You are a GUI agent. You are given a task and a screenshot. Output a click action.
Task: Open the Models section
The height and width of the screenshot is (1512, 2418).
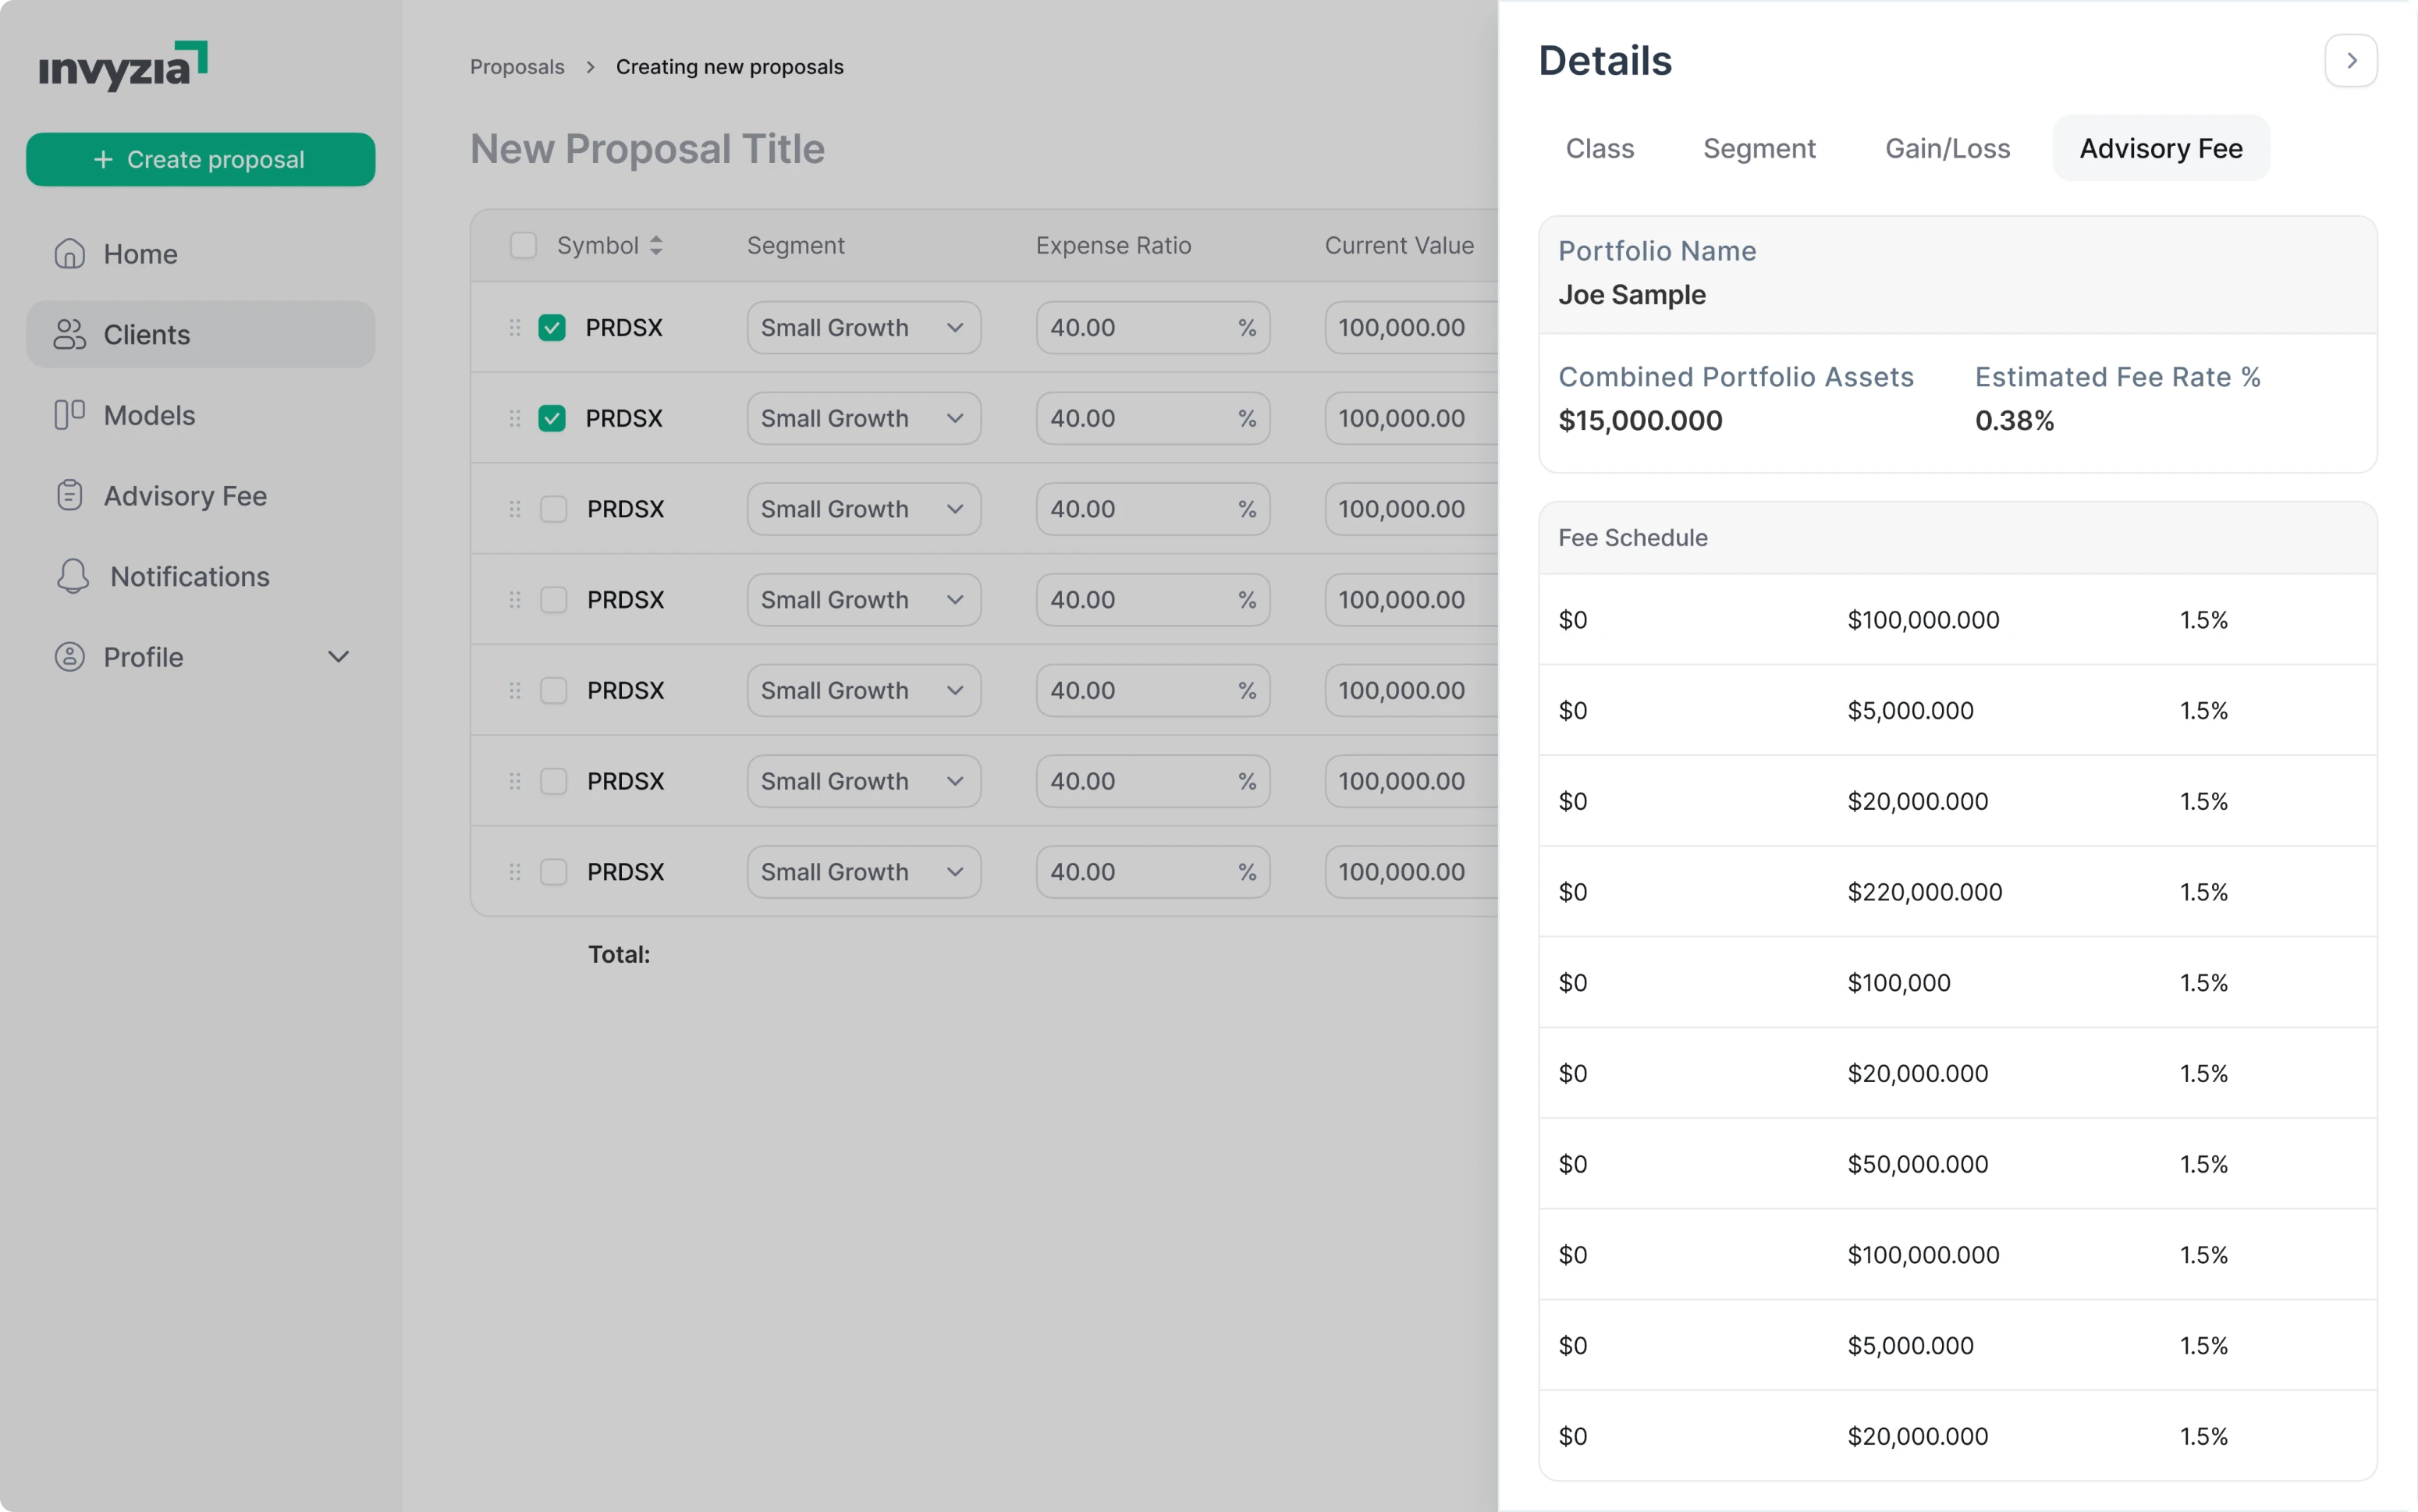point(148,415)
